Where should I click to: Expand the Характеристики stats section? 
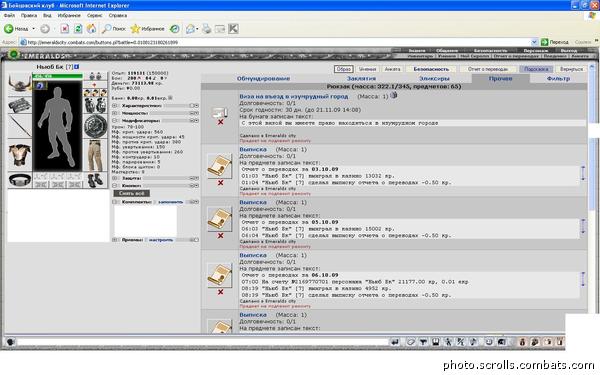[x=115, y=106]
